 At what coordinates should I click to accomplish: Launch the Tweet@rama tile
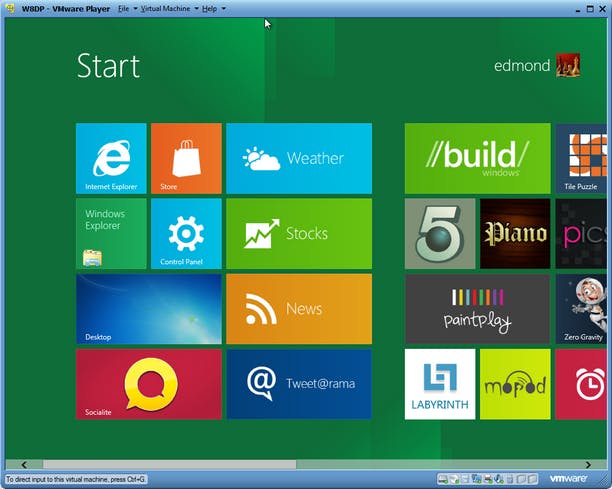[x=299, y=384]
